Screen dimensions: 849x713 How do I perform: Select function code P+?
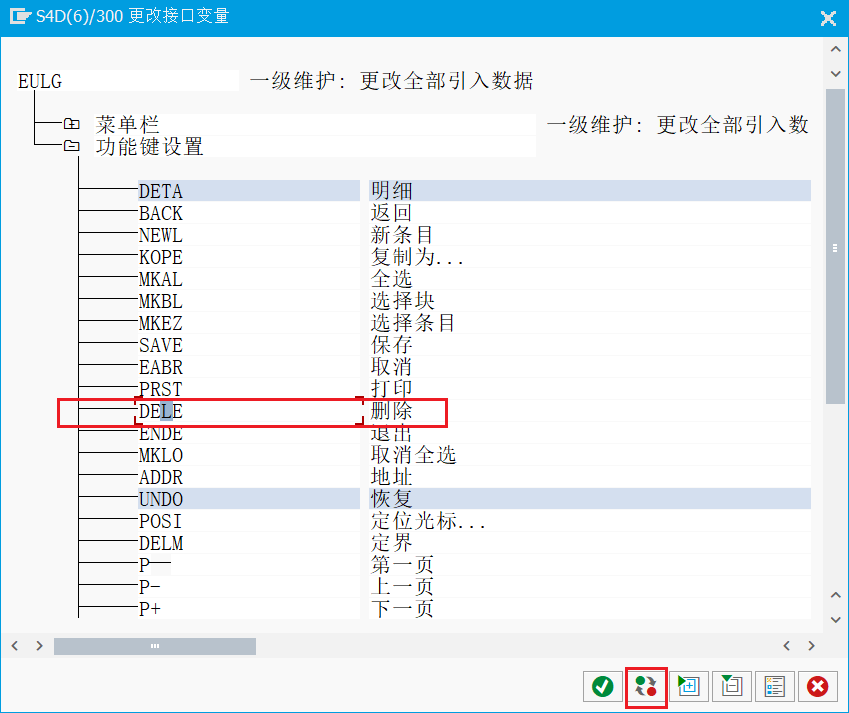[x=149, y=609]
